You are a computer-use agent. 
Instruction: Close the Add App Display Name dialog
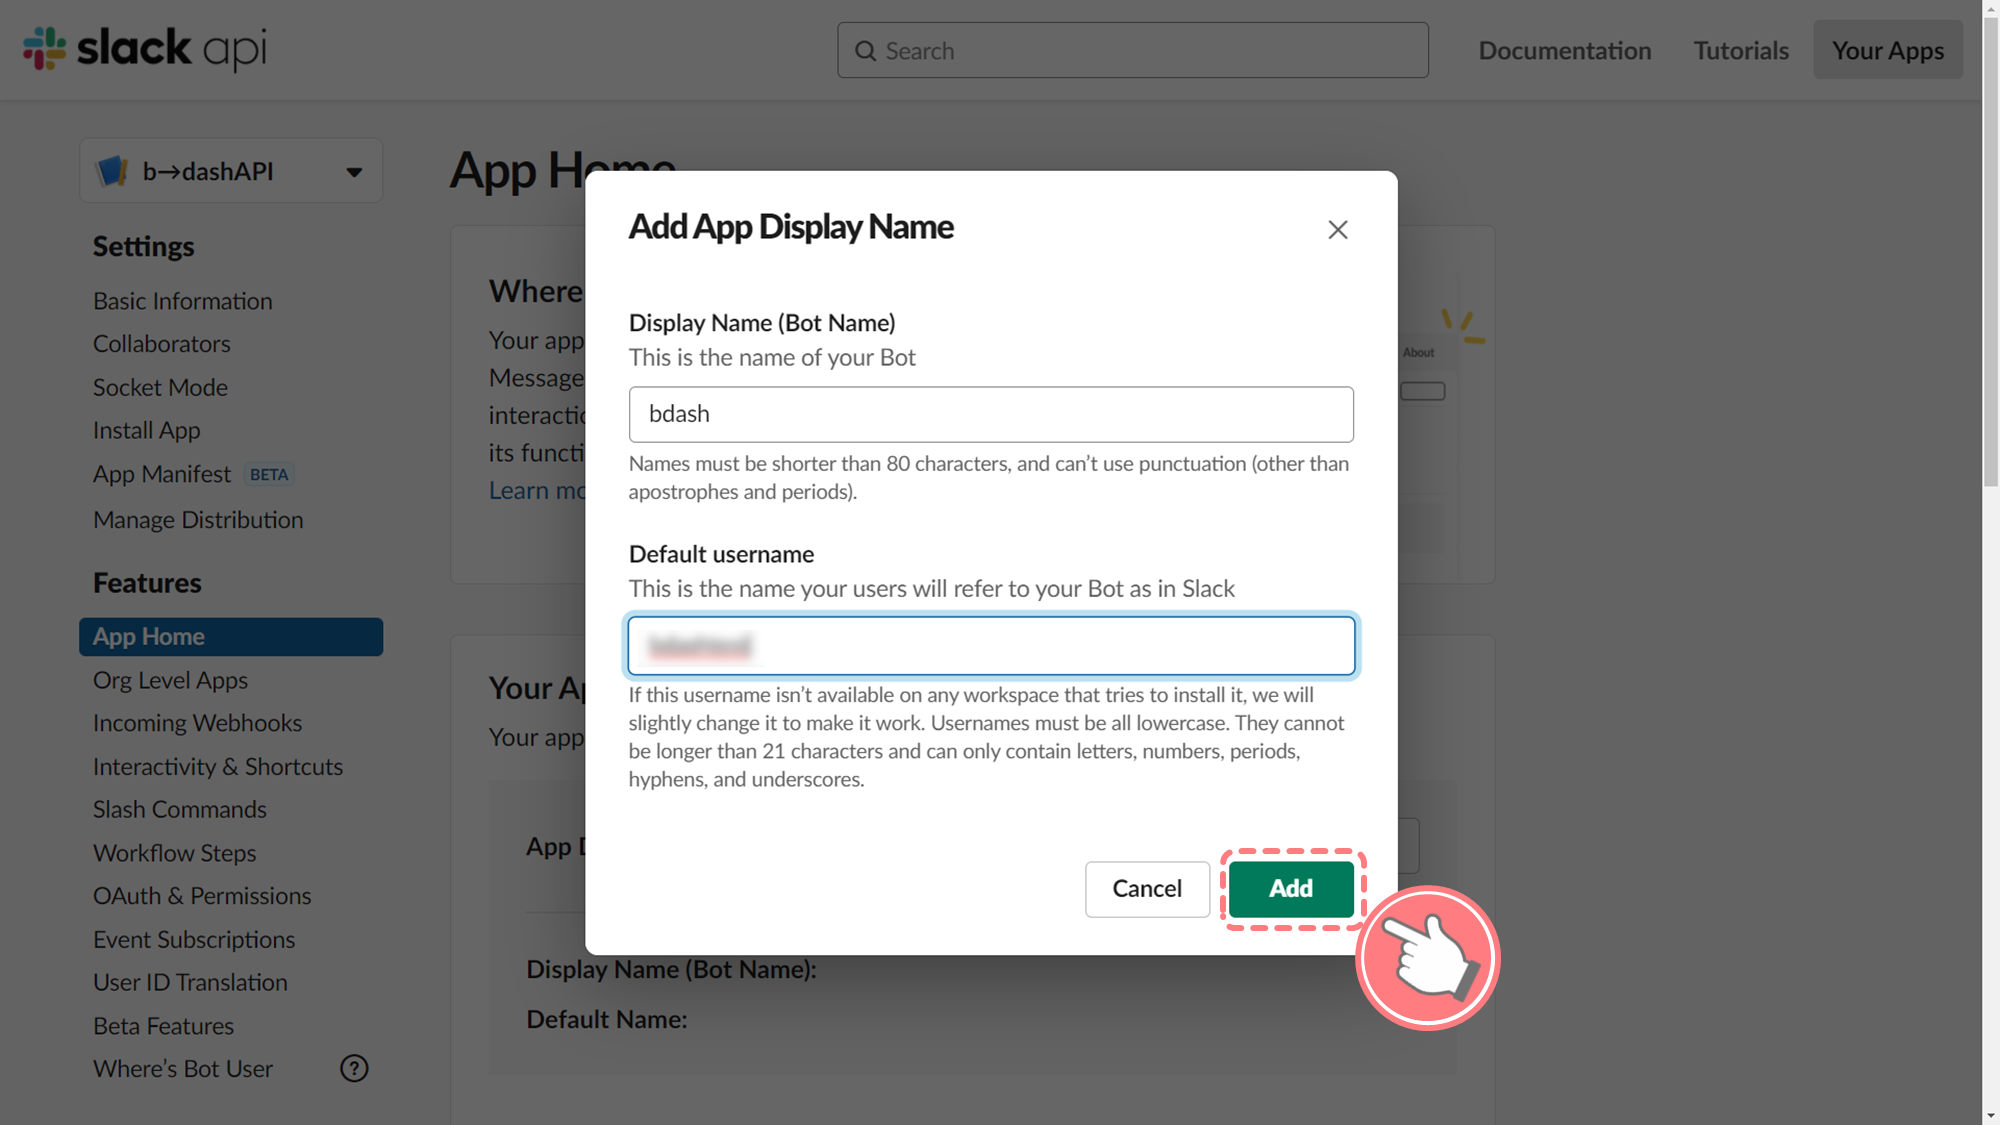1337,230
